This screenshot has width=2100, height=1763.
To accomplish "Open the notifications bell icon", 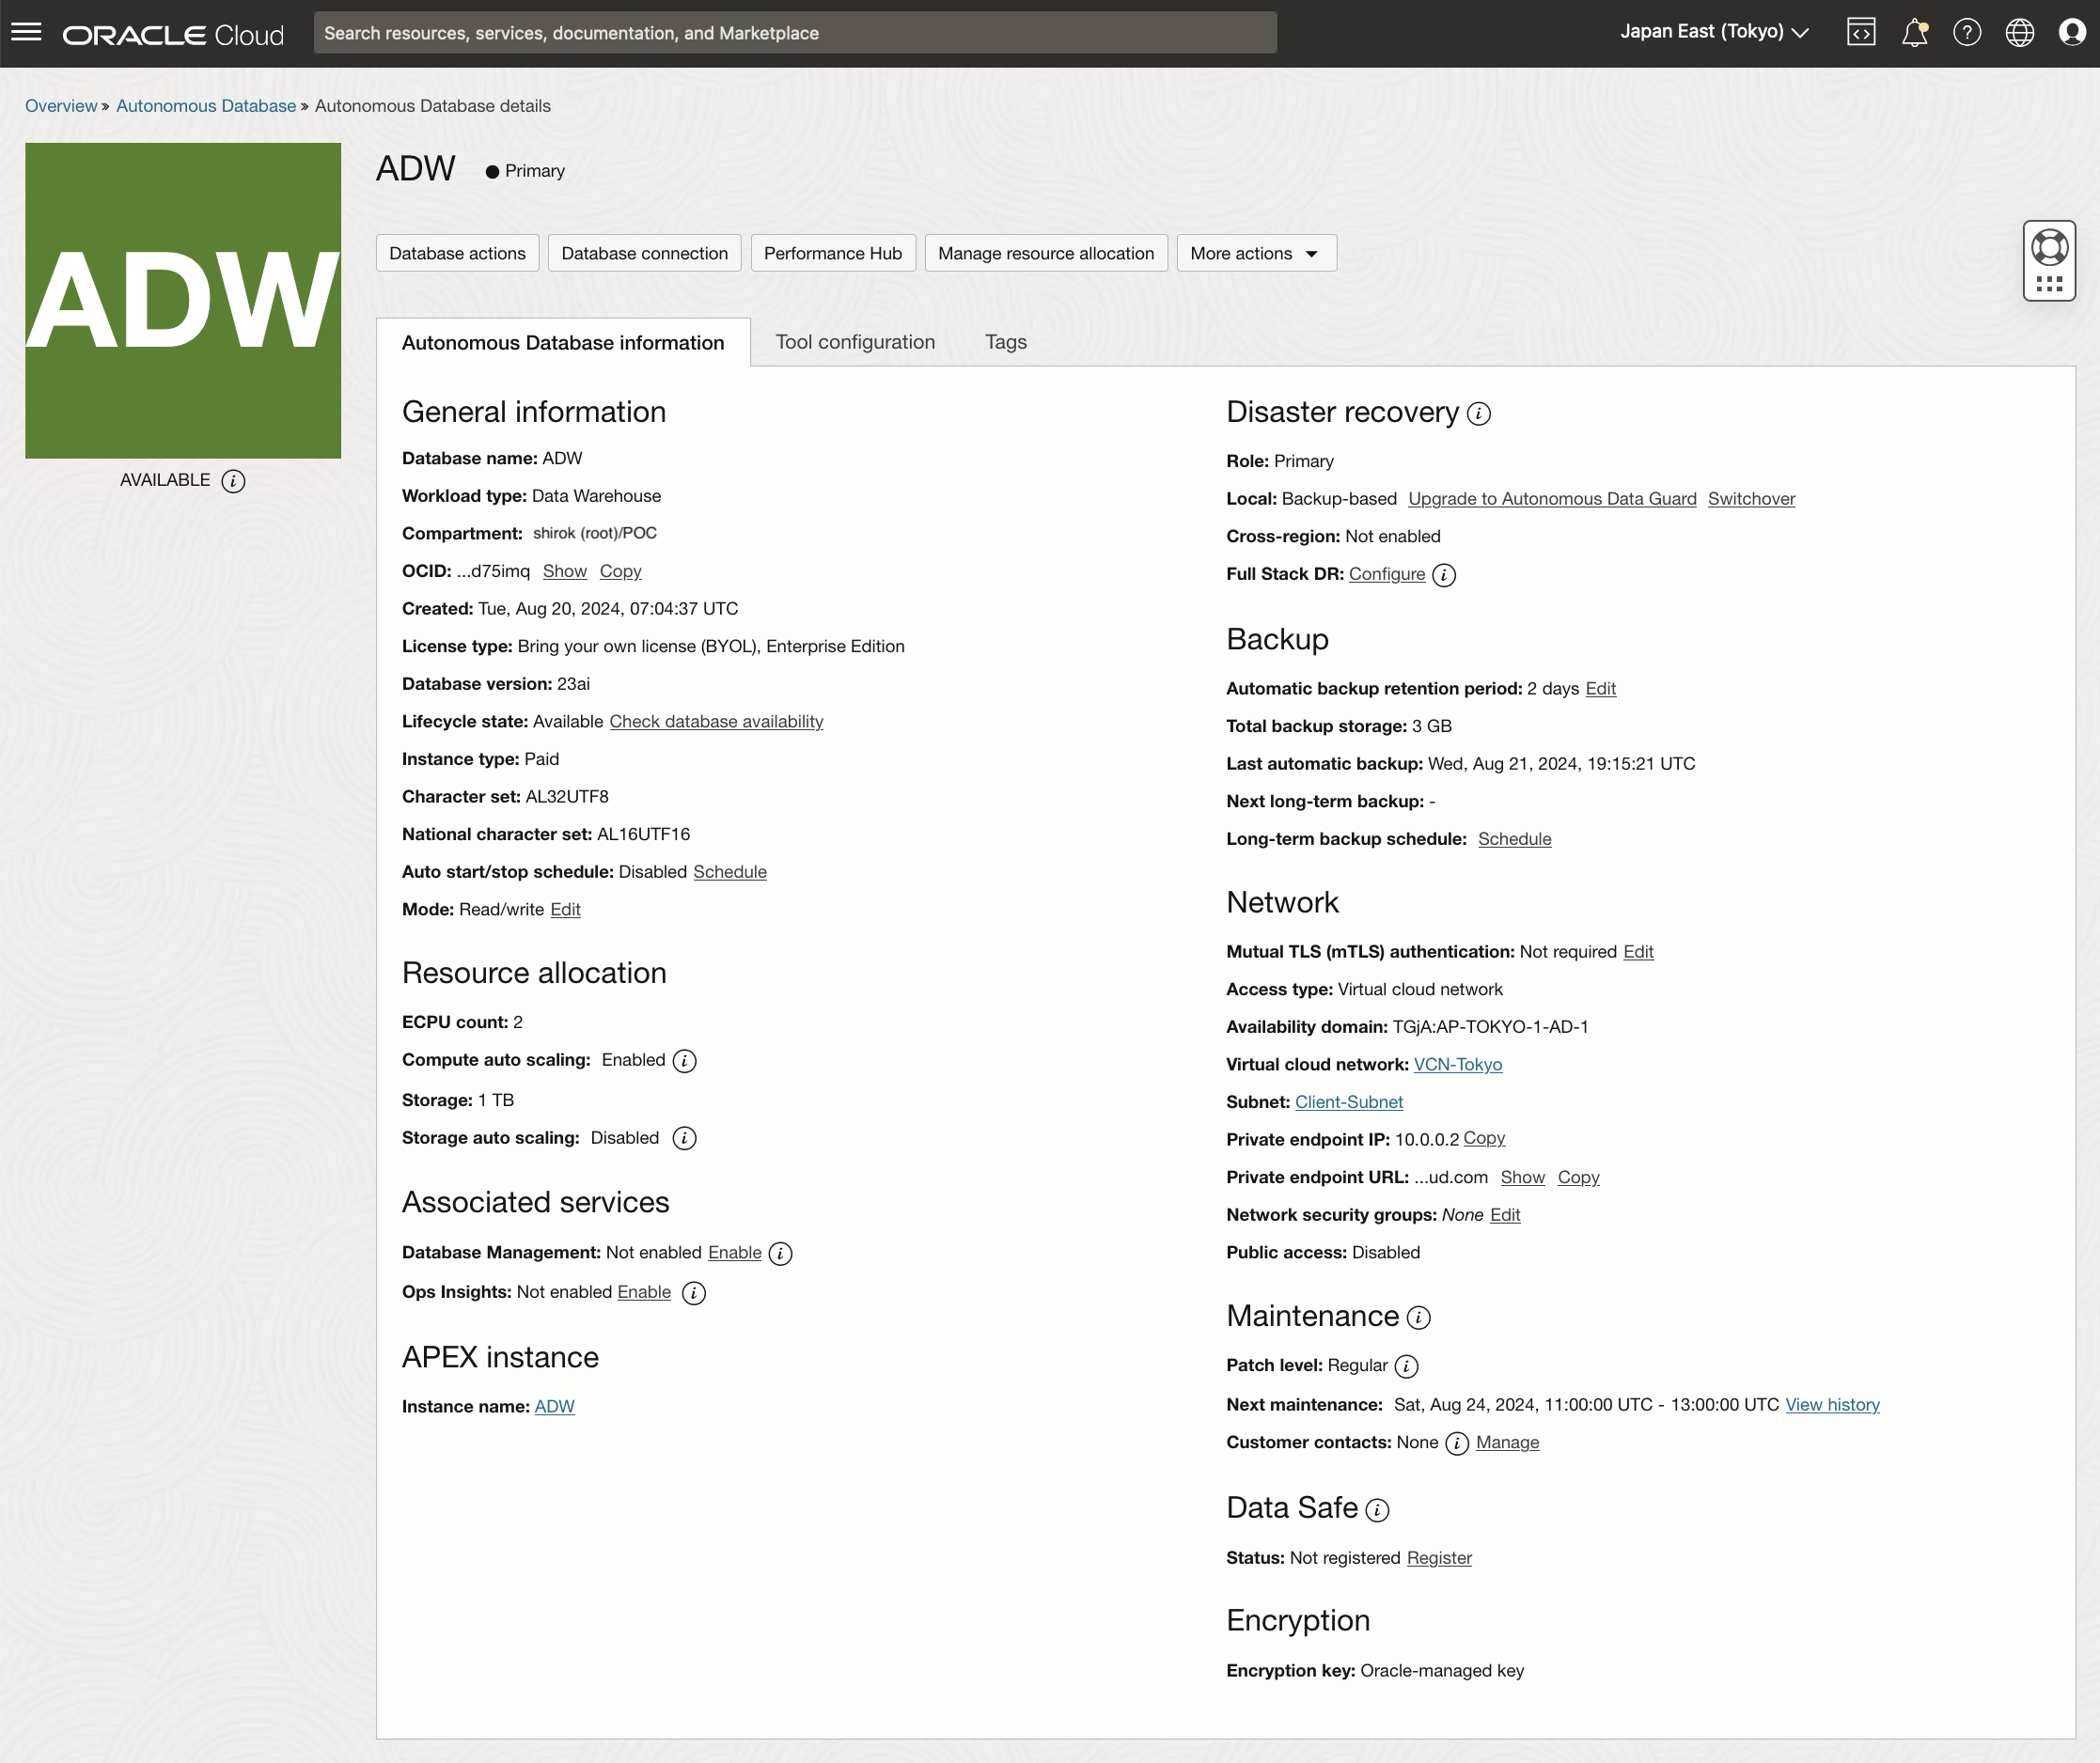I will 1914,32.
